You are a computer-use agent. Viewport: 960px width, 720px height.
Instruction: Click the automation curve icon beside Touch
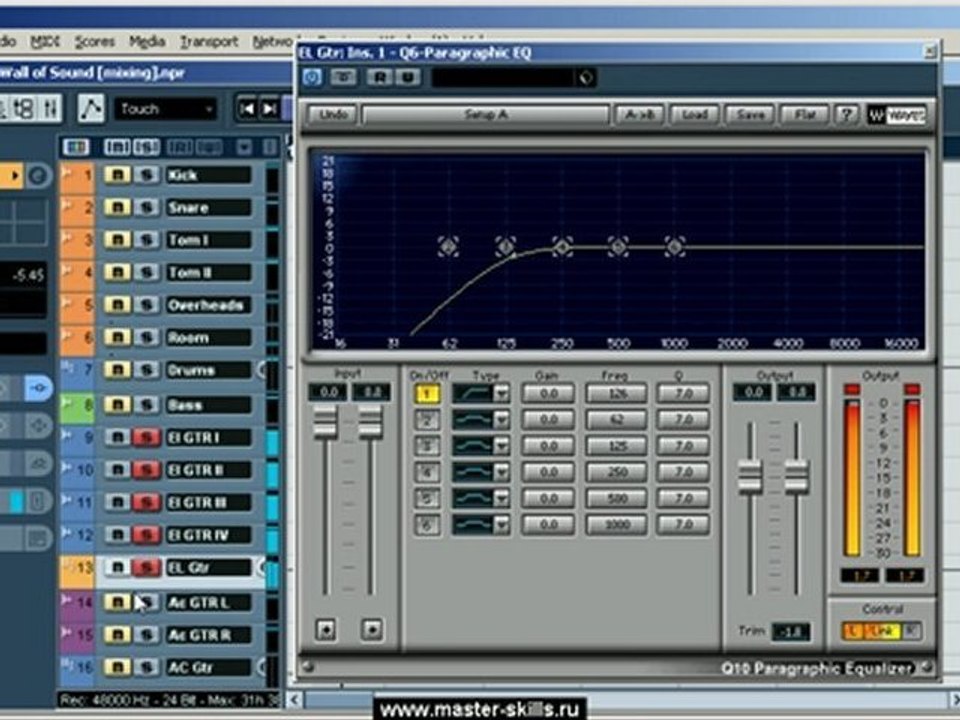point(91,109)
